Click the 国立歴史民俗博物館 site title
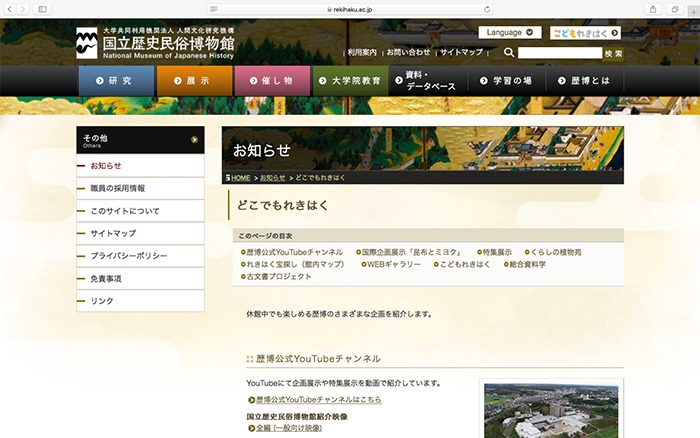This screenshot has width=700, height=438. tap(168, 43)
